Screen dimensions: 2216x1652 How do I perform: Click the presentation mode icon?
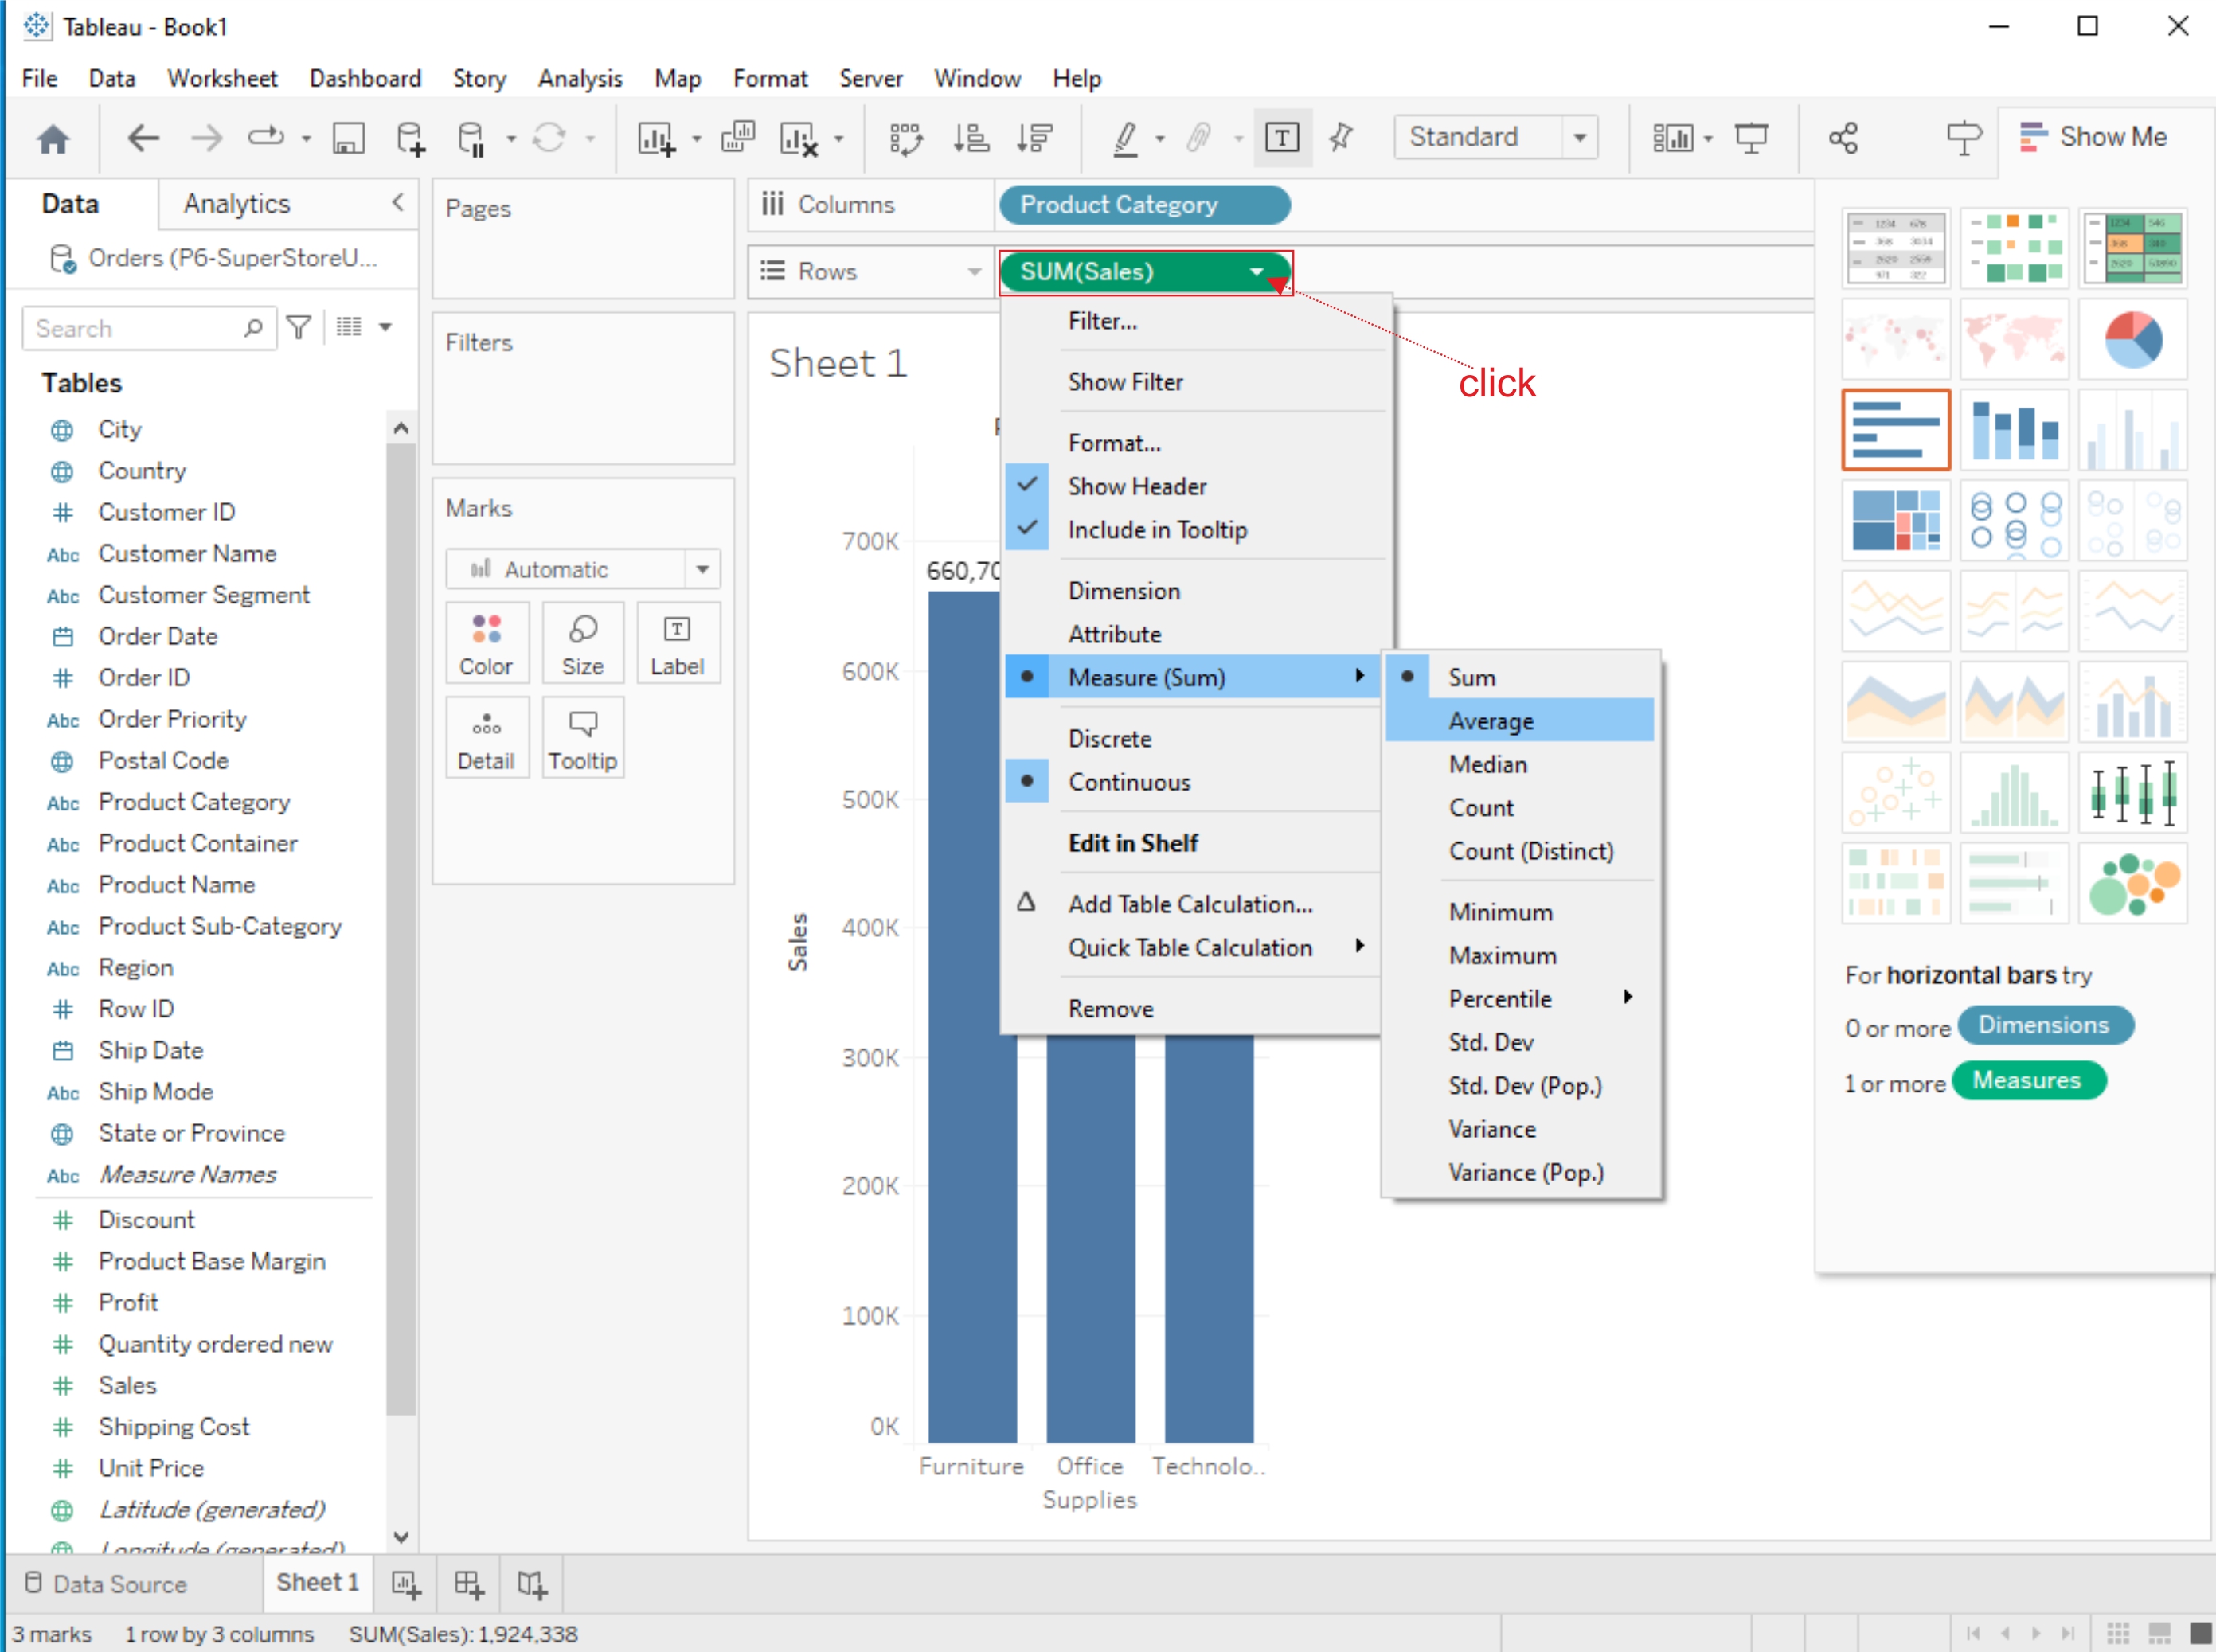[x=1751, y=138]
